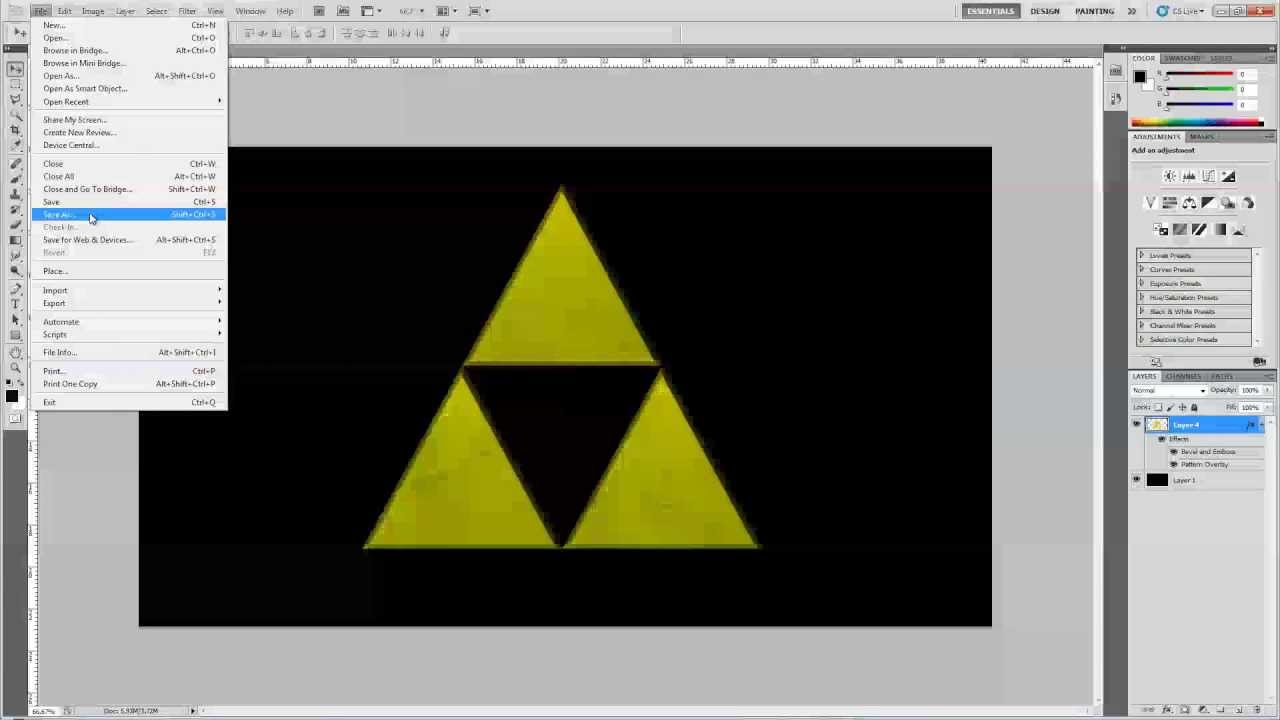Select the Zoom tool in toolbar
The height and width of the screenshot is (720, 1280).
coord(15,368)
